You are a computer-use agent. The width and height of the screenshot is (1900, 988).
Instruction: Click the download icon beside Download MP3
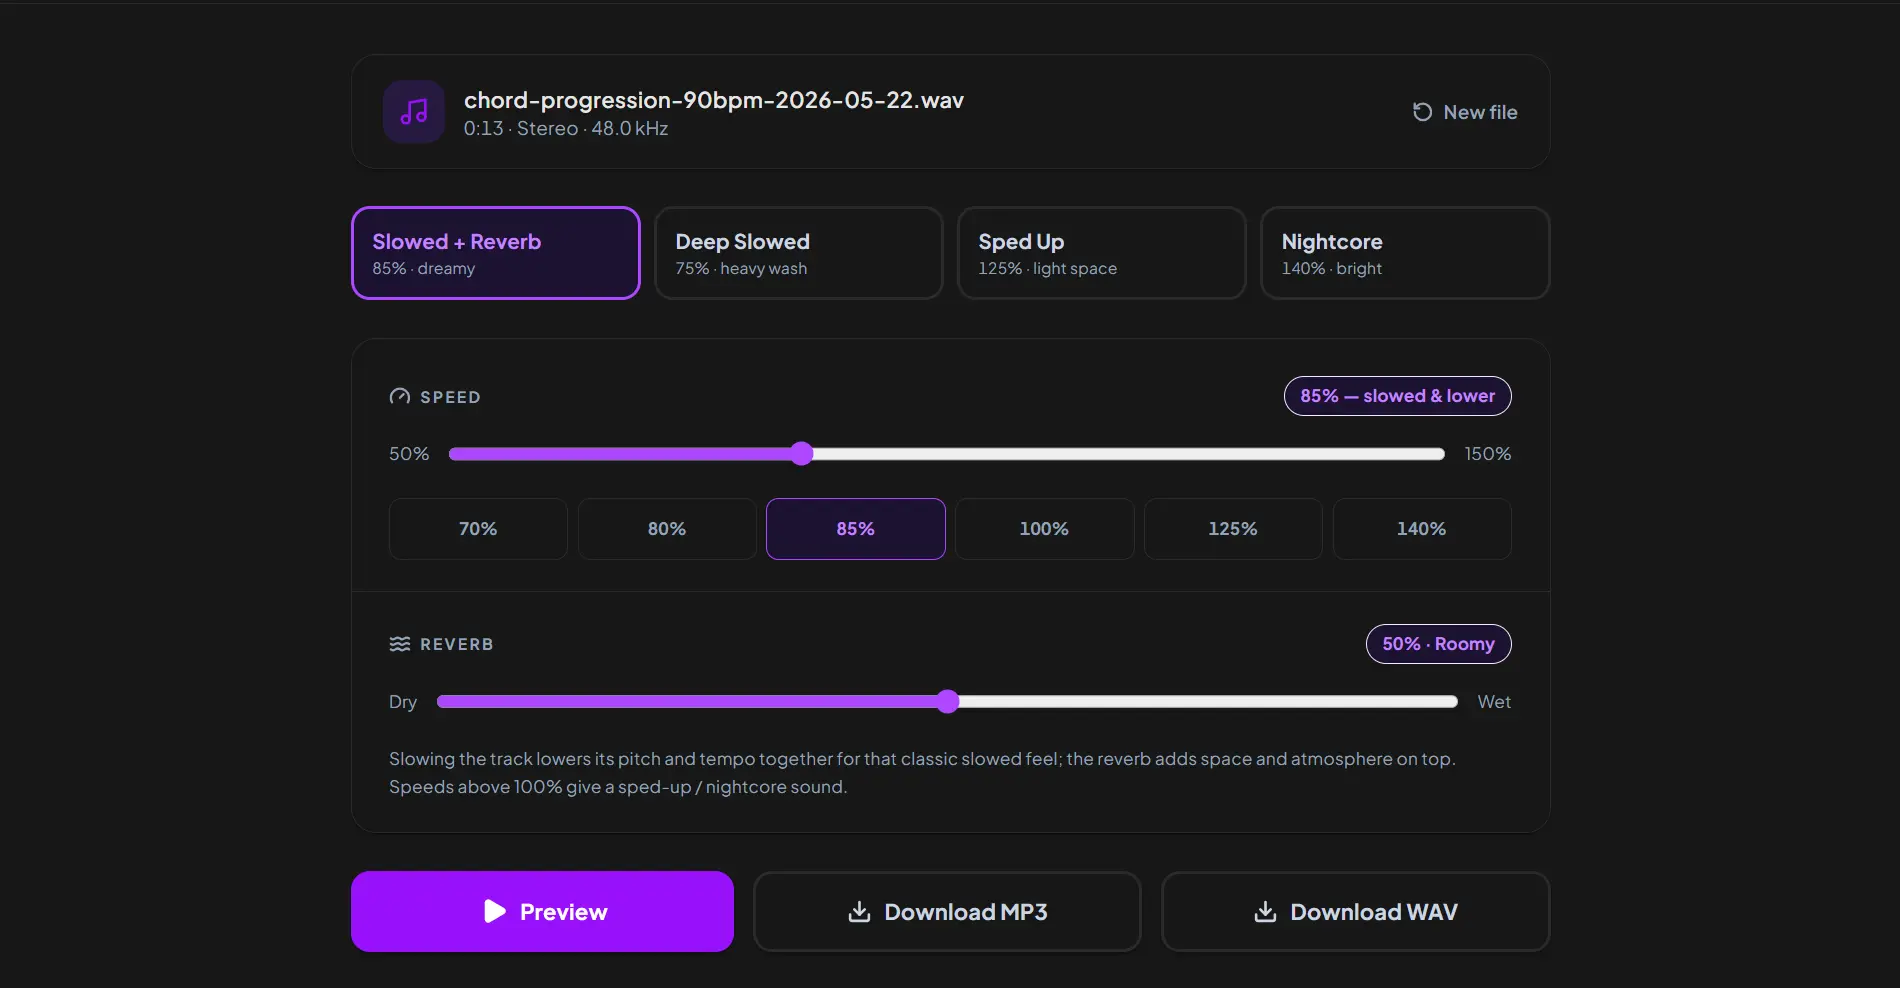pyautogui.click(x=859, y=911)
